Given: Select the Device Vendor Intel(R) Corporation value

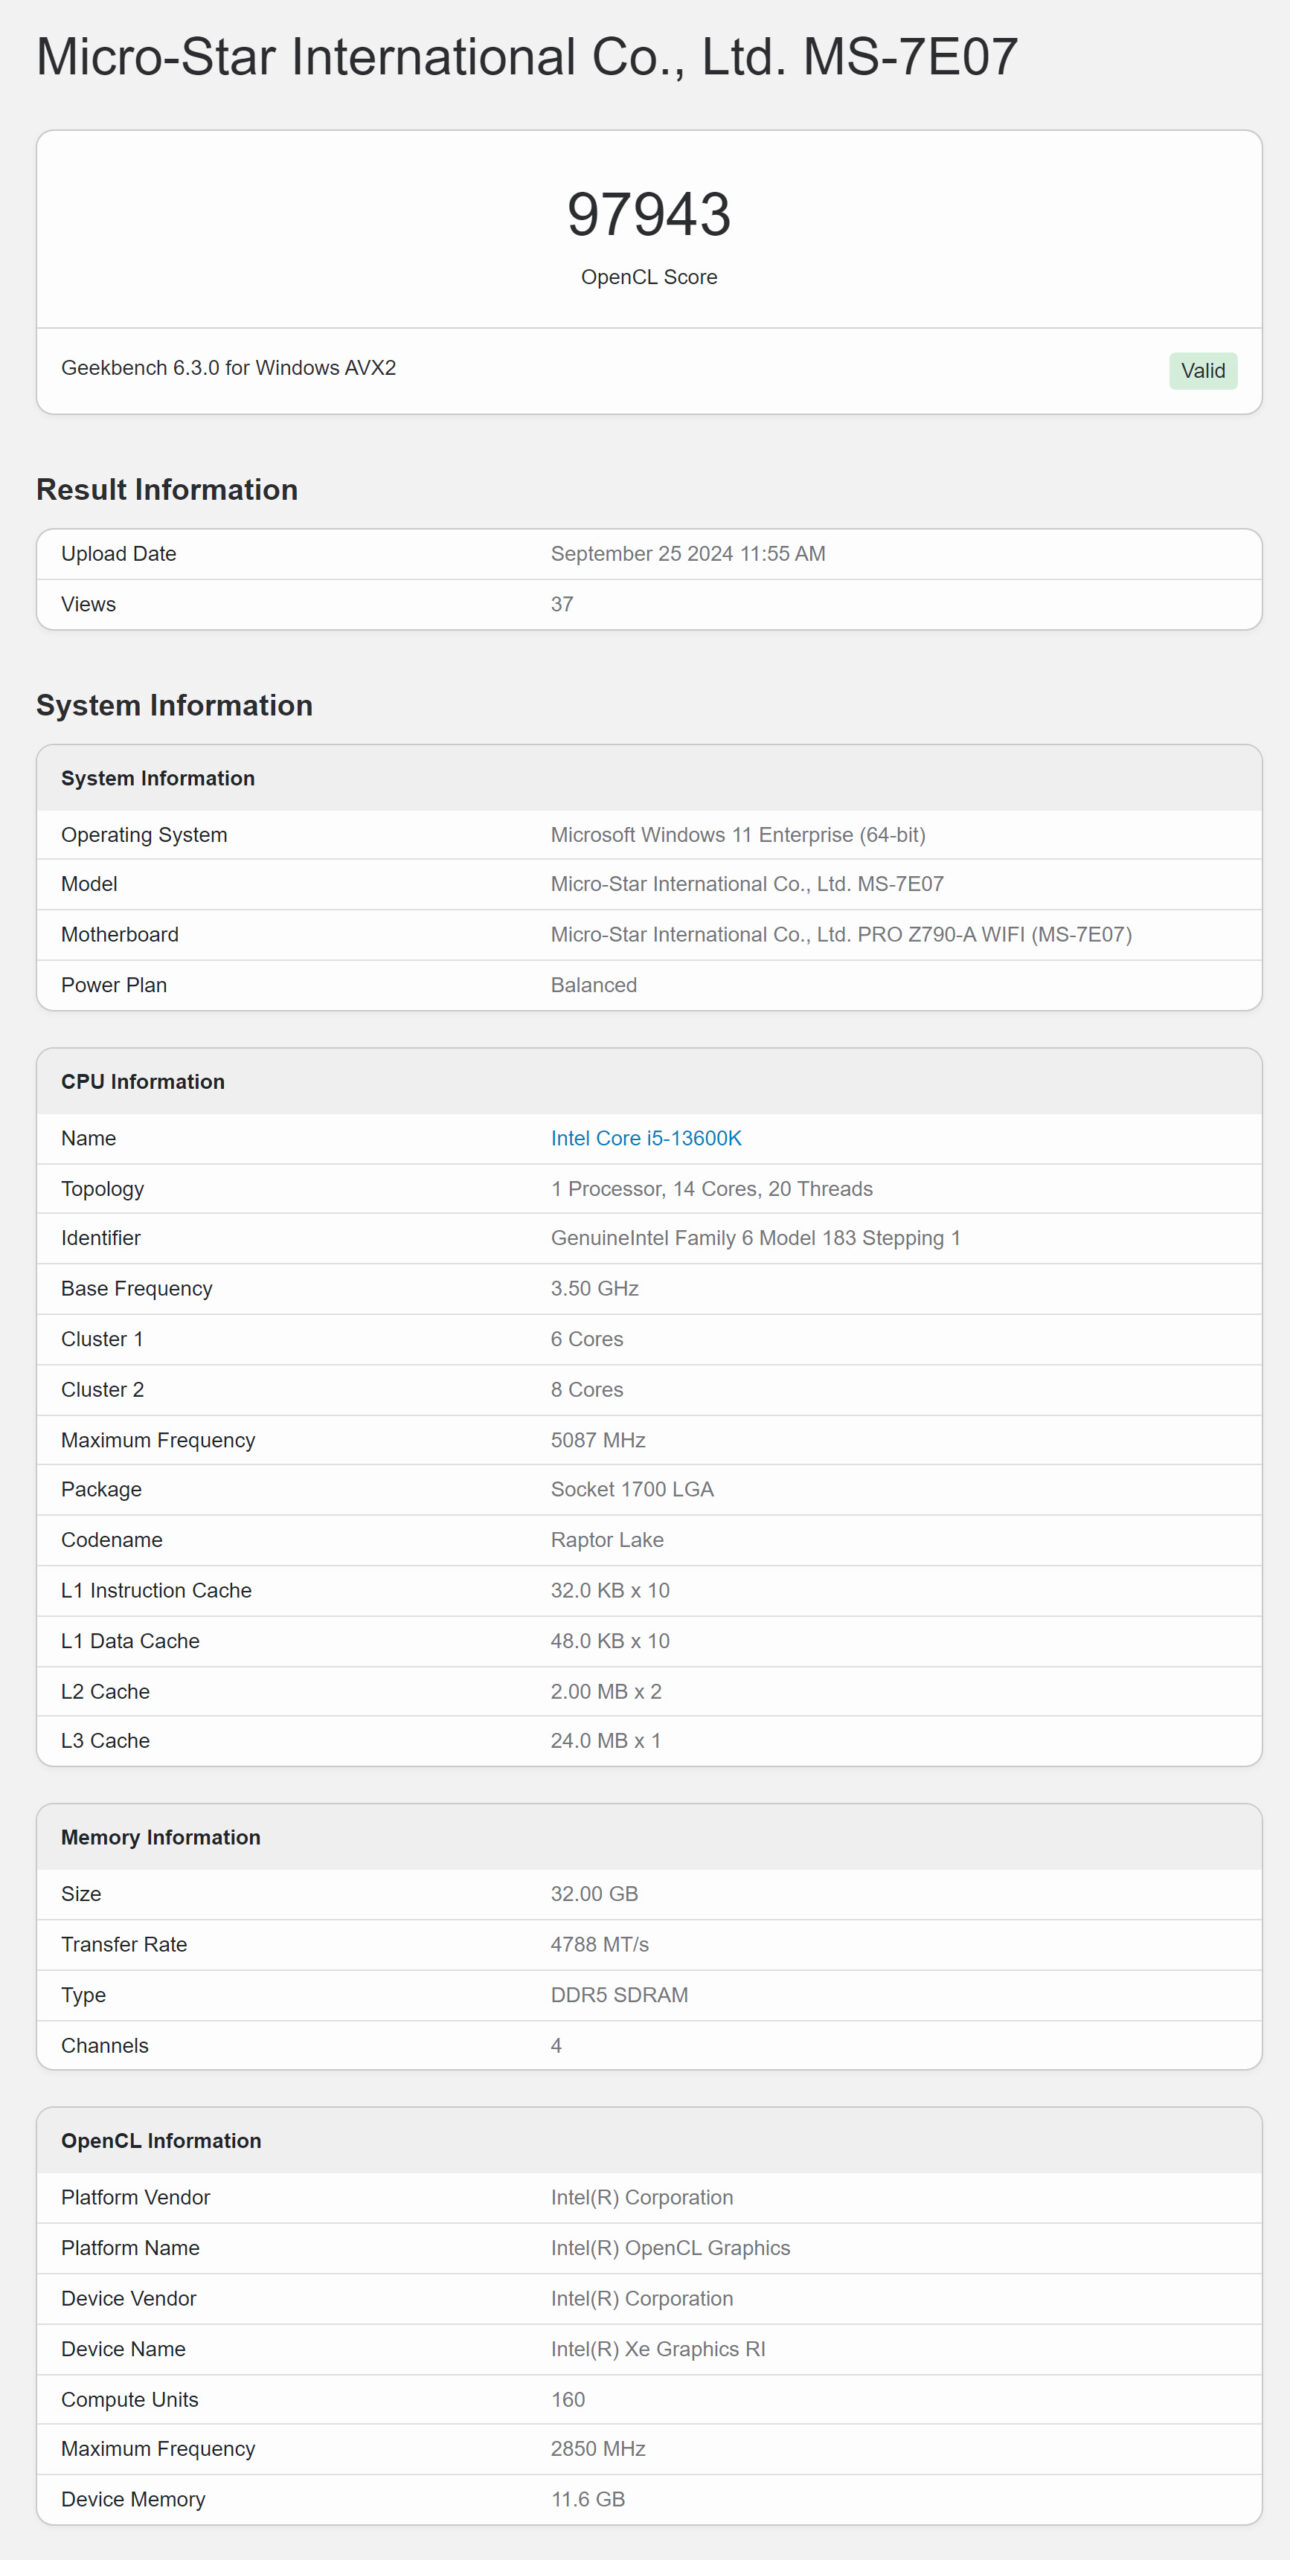Looking at the screenshot, I should [x=642, y=2298].
